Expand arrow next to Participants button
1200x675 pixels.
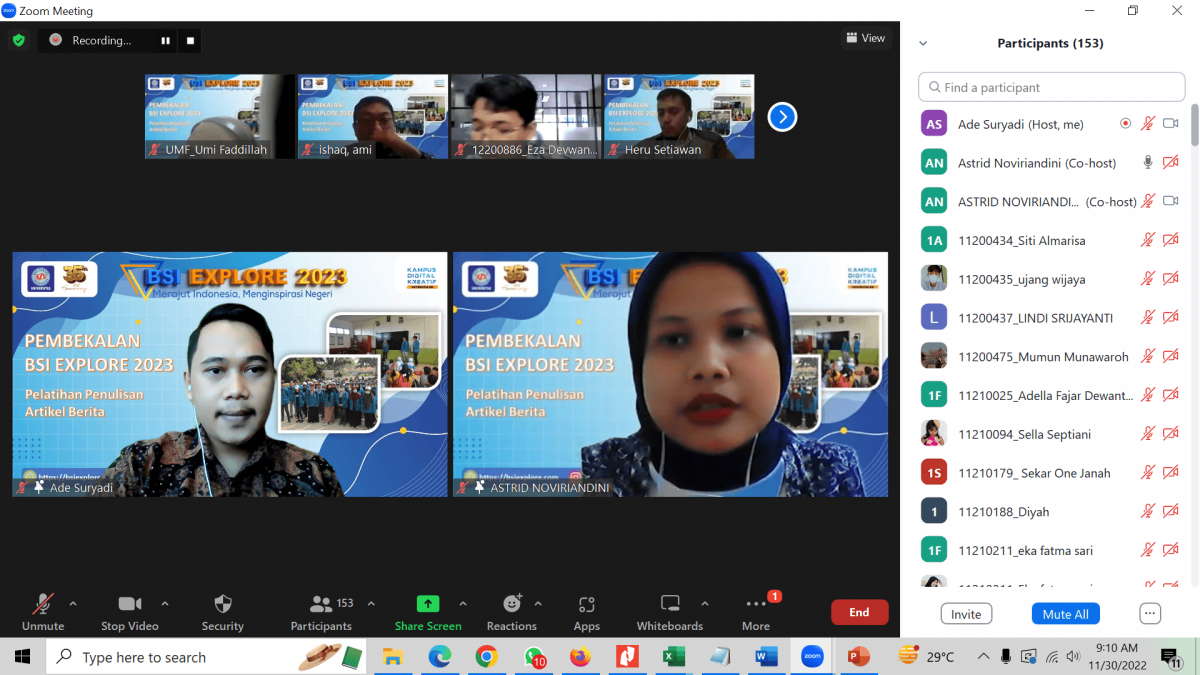tap(371, 604)
